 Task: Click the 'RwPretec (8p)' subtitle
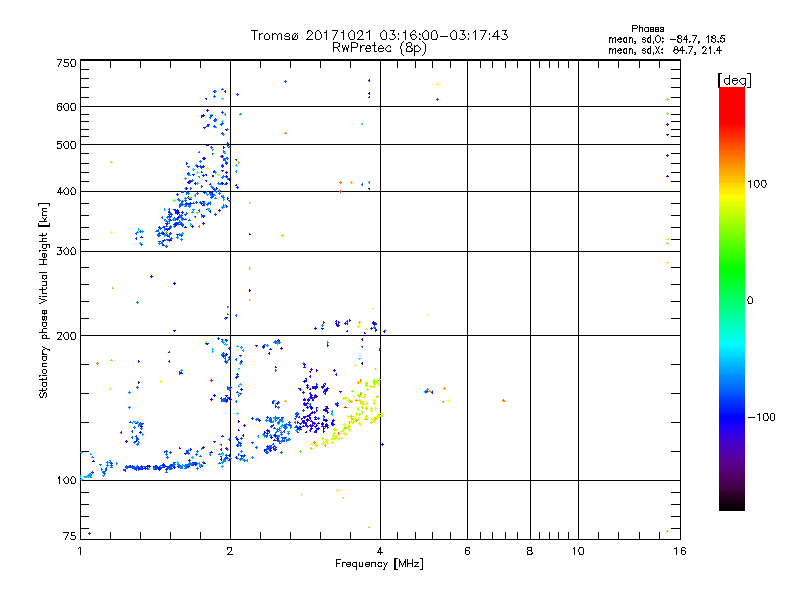coord(379,48)
